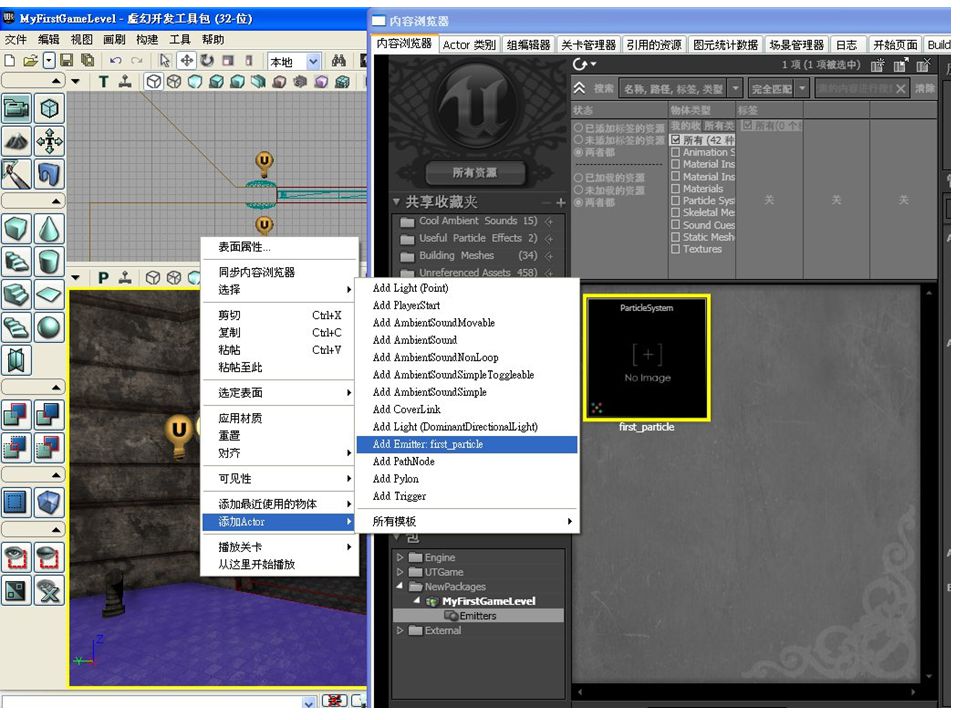960x720 pixels.
Task: Select camera mode icon in left toolbox
Action: 17,109
